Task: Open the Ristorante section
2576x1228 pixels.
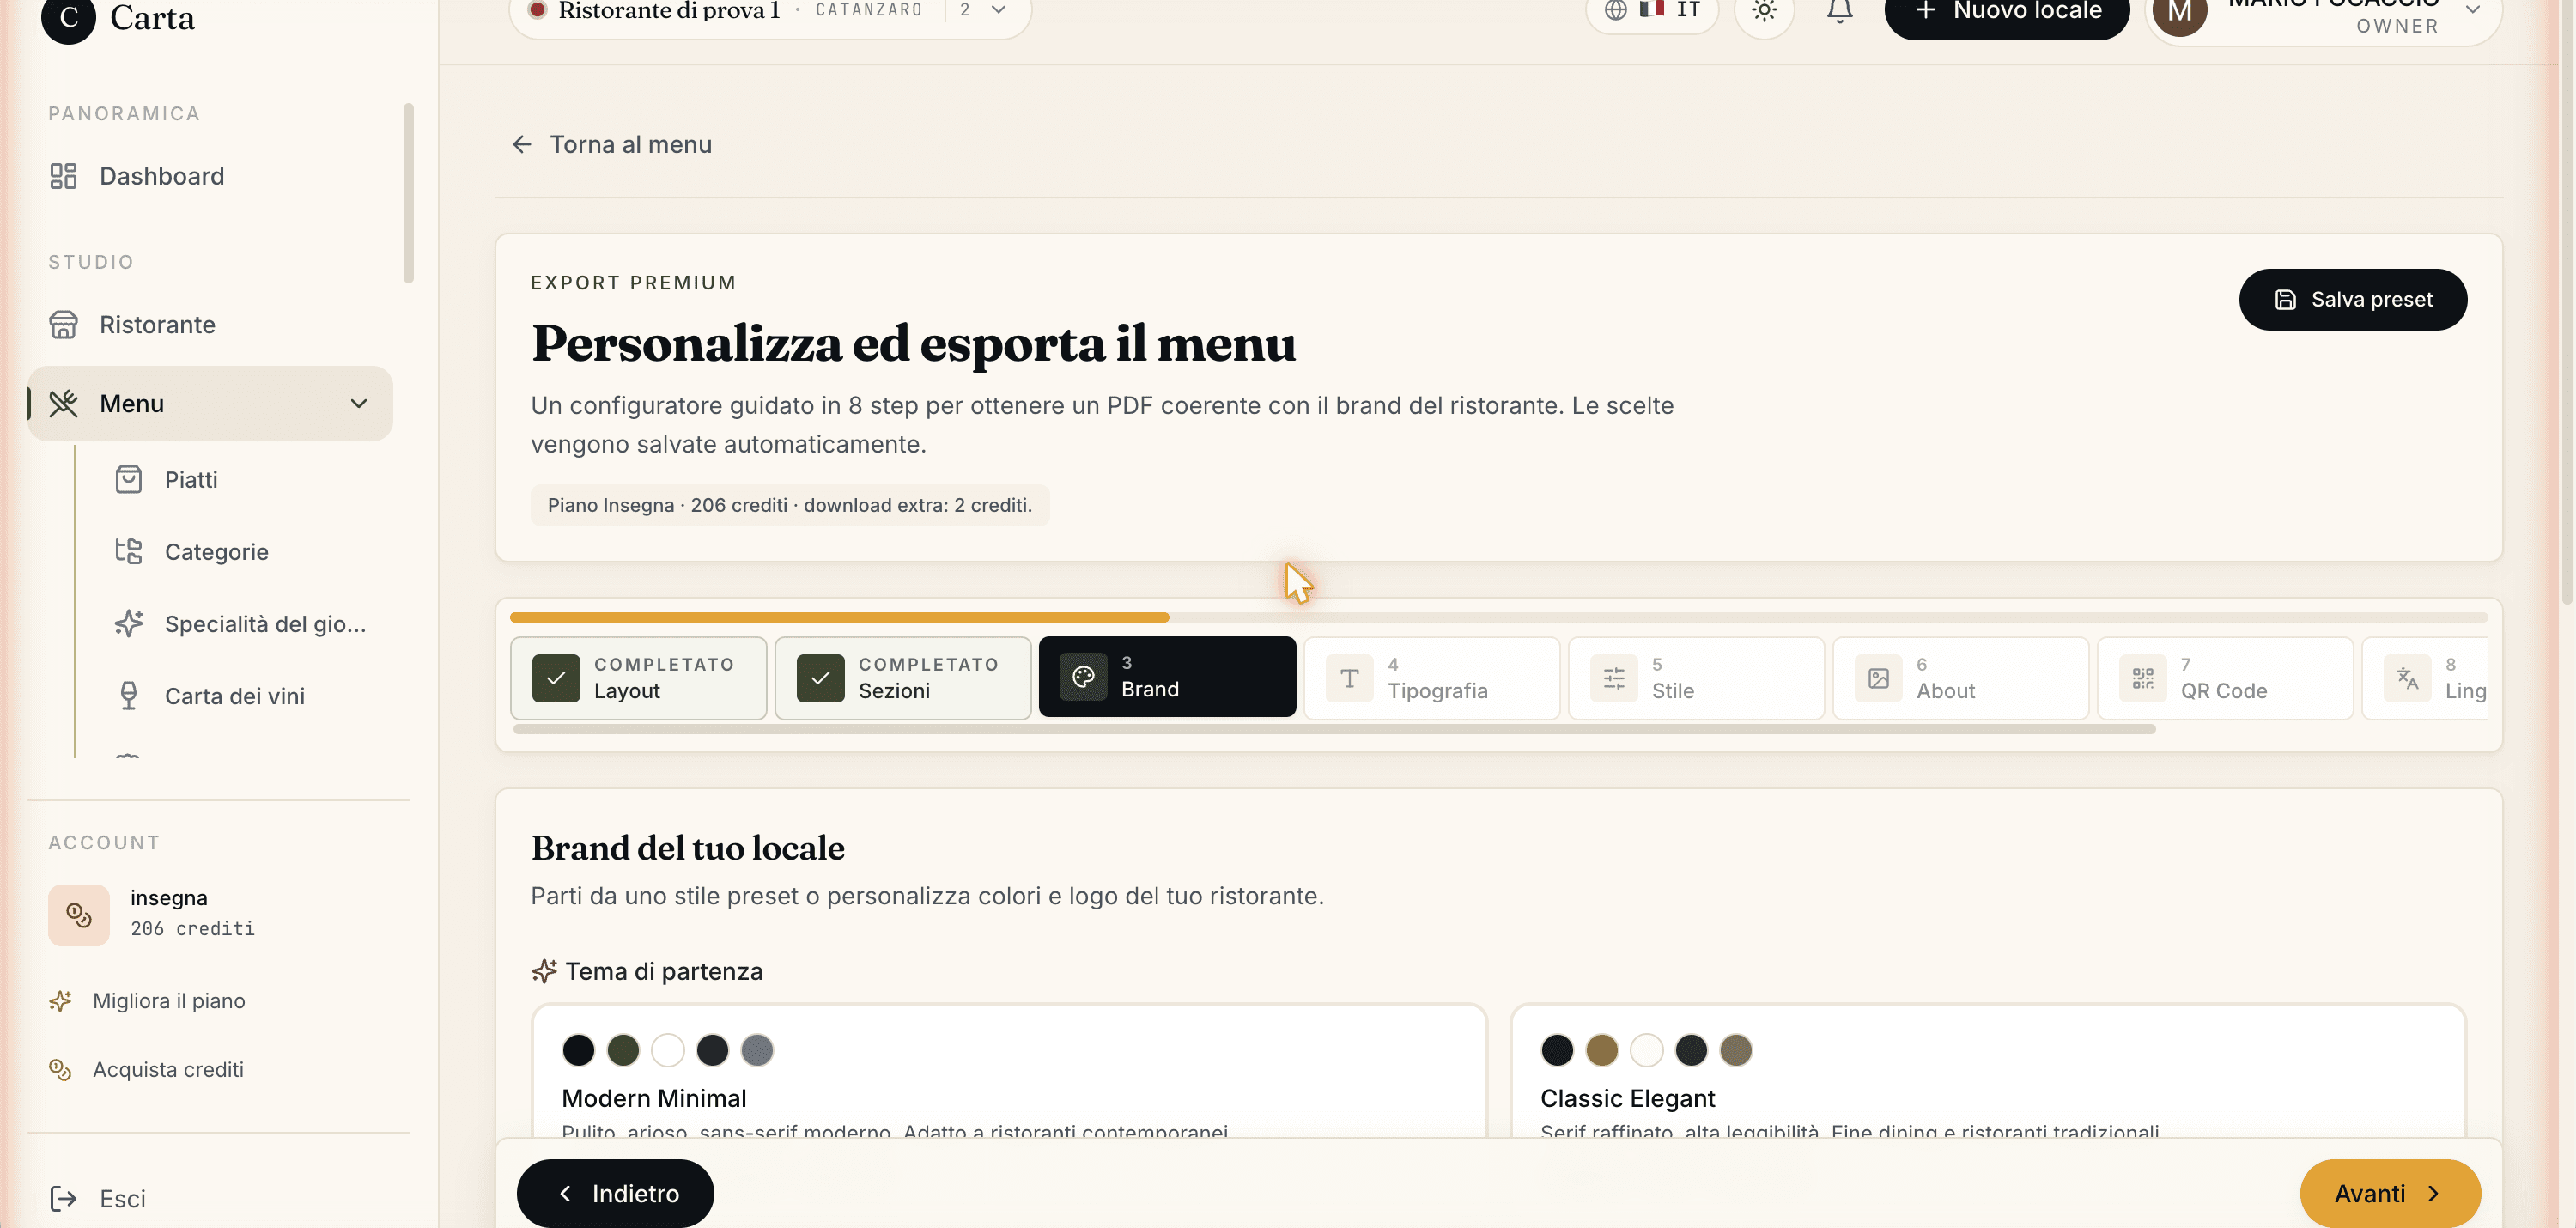Action: [x=210, y=325]
